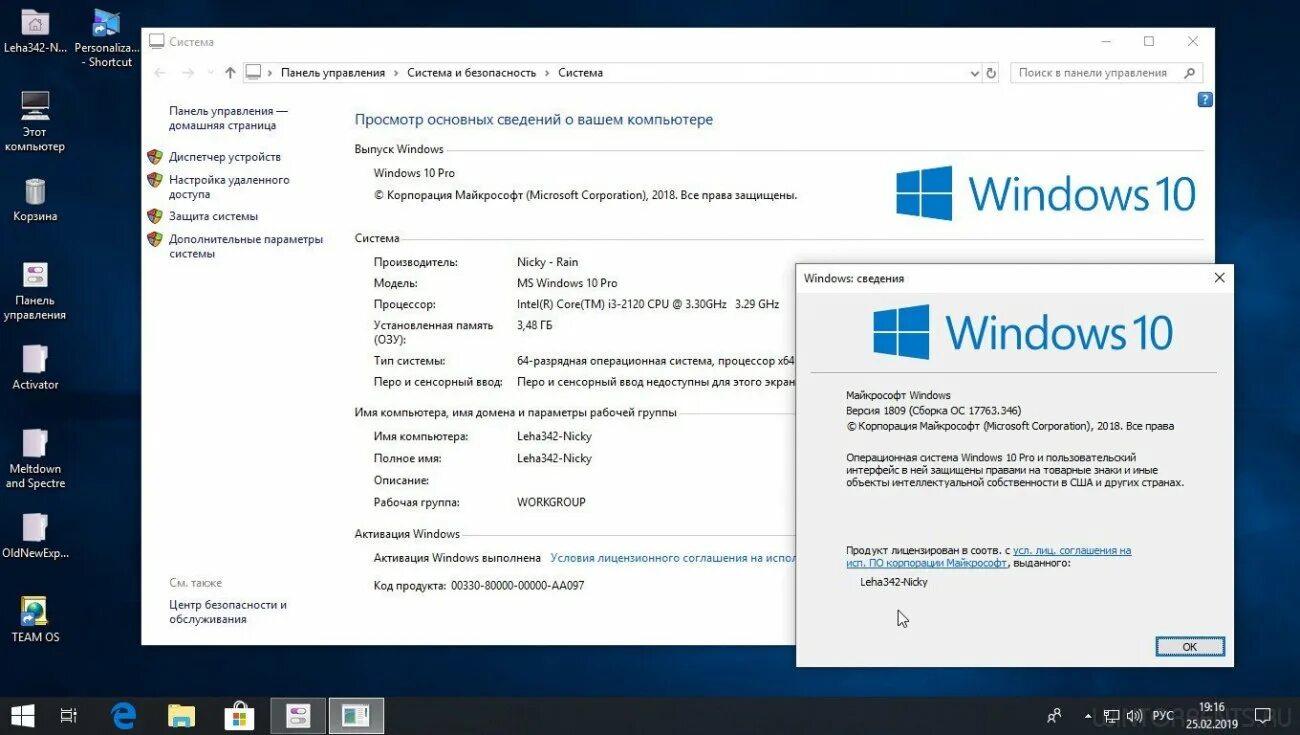Open Дополнительные параметры системы link
Screen dimensions: 1300x735
point(246,246)
